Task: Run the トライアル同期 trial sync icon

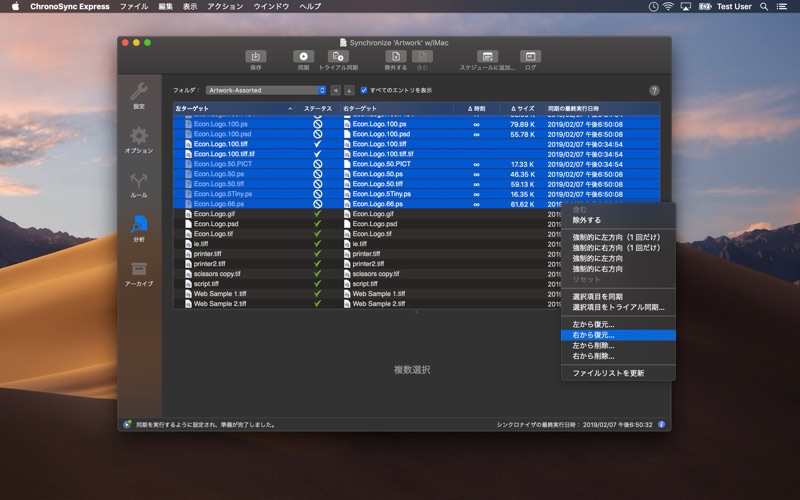Action: tap(336, 57)
